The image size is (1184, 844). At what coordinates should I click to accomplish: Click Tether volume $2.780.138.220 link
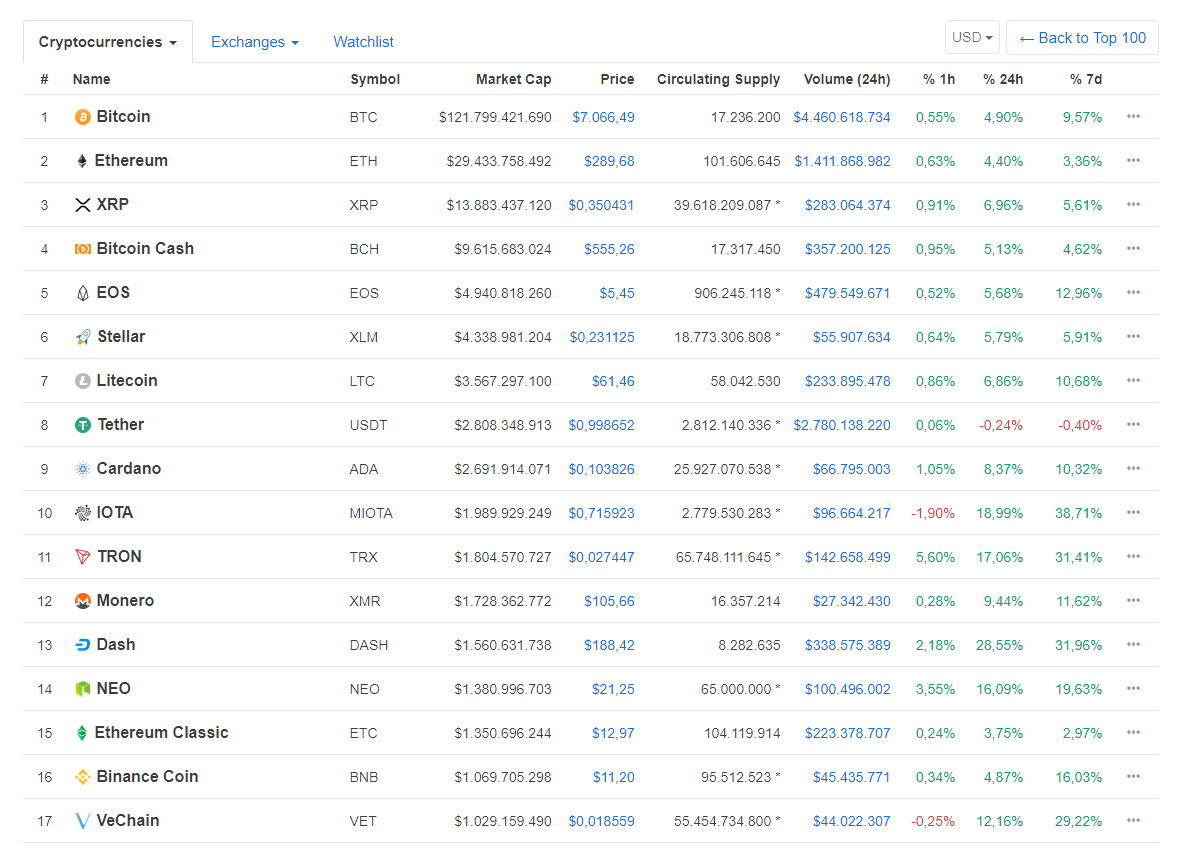[842, 426]
